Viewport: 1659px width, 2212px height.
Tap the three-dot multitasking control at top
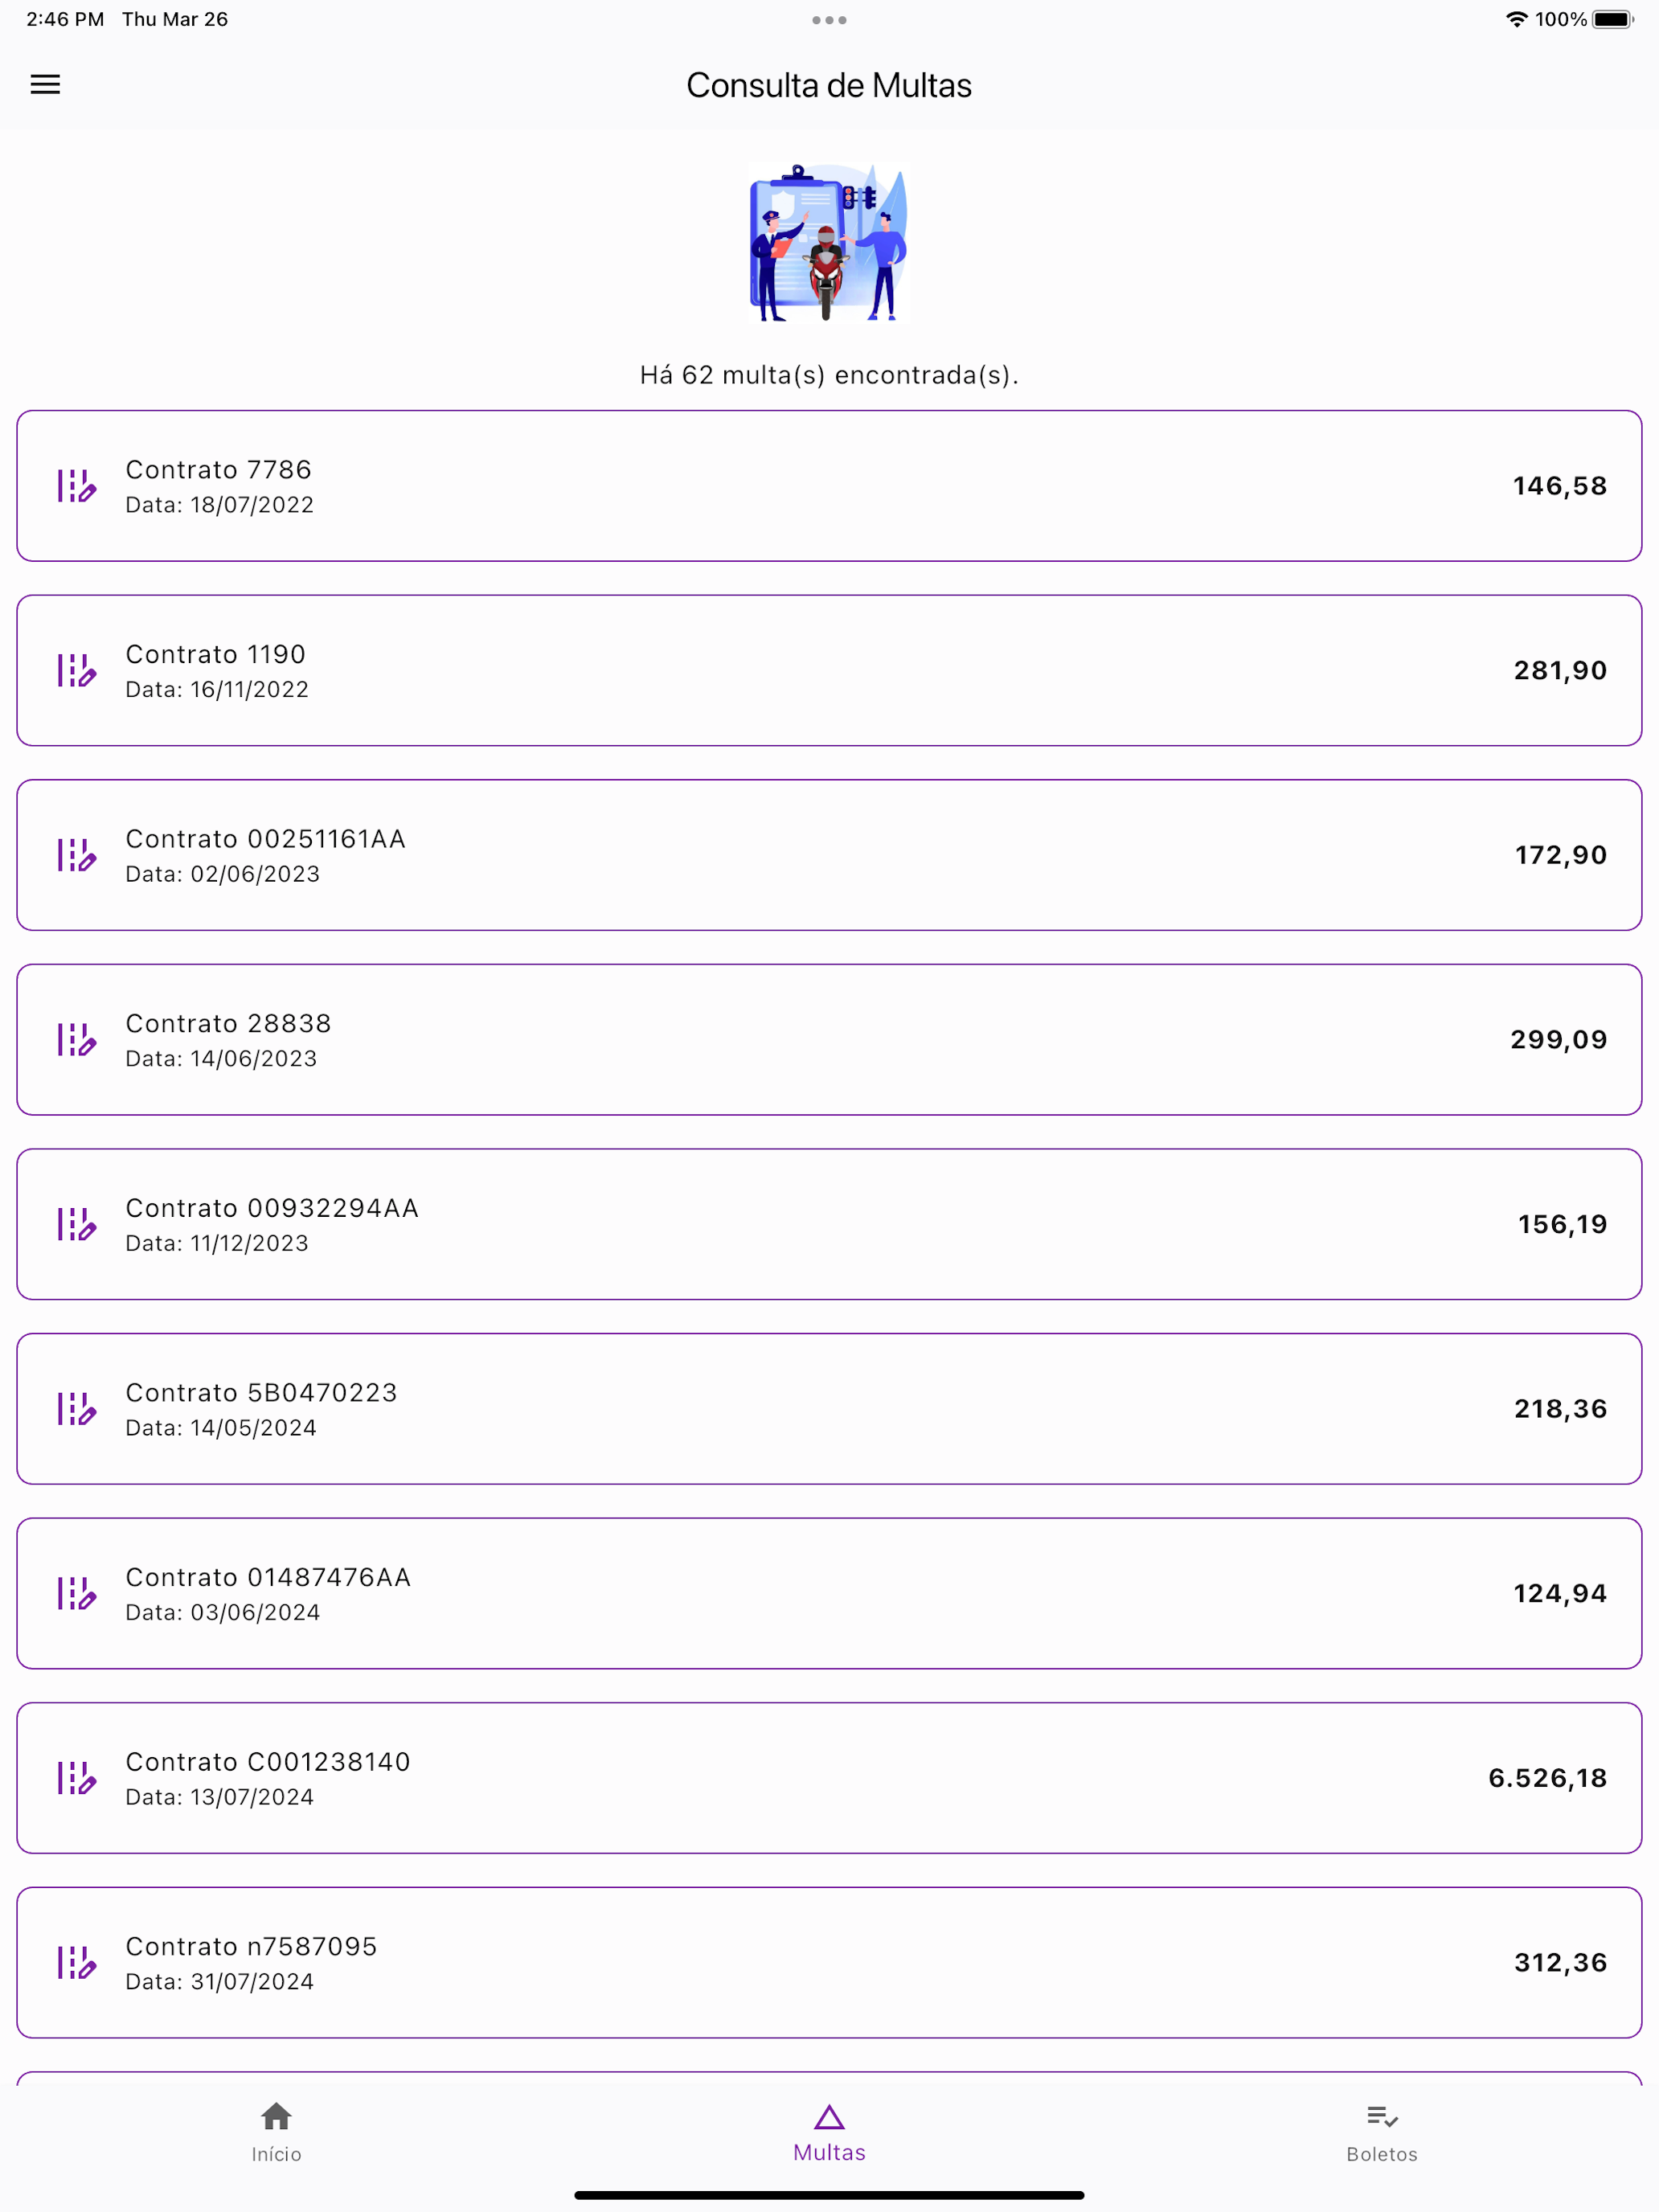(x=829, y=20)
